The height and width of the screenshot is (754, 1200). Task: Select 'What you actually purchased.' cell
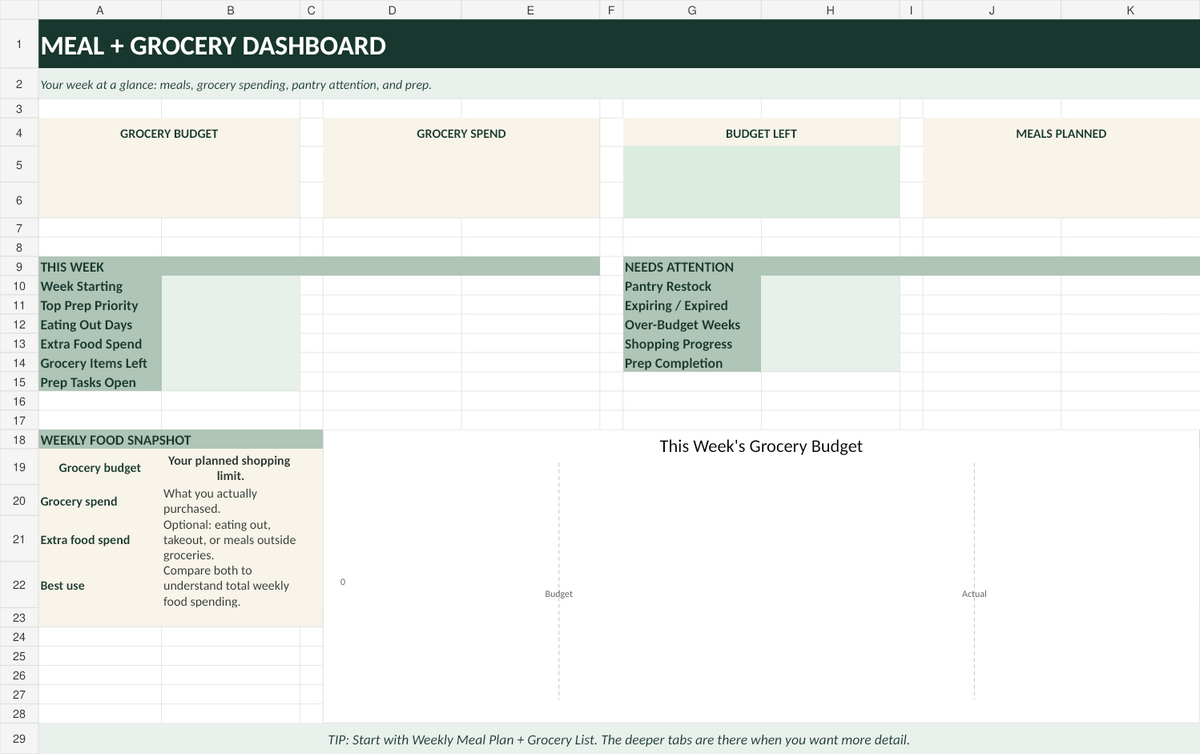tap(230, 501)
